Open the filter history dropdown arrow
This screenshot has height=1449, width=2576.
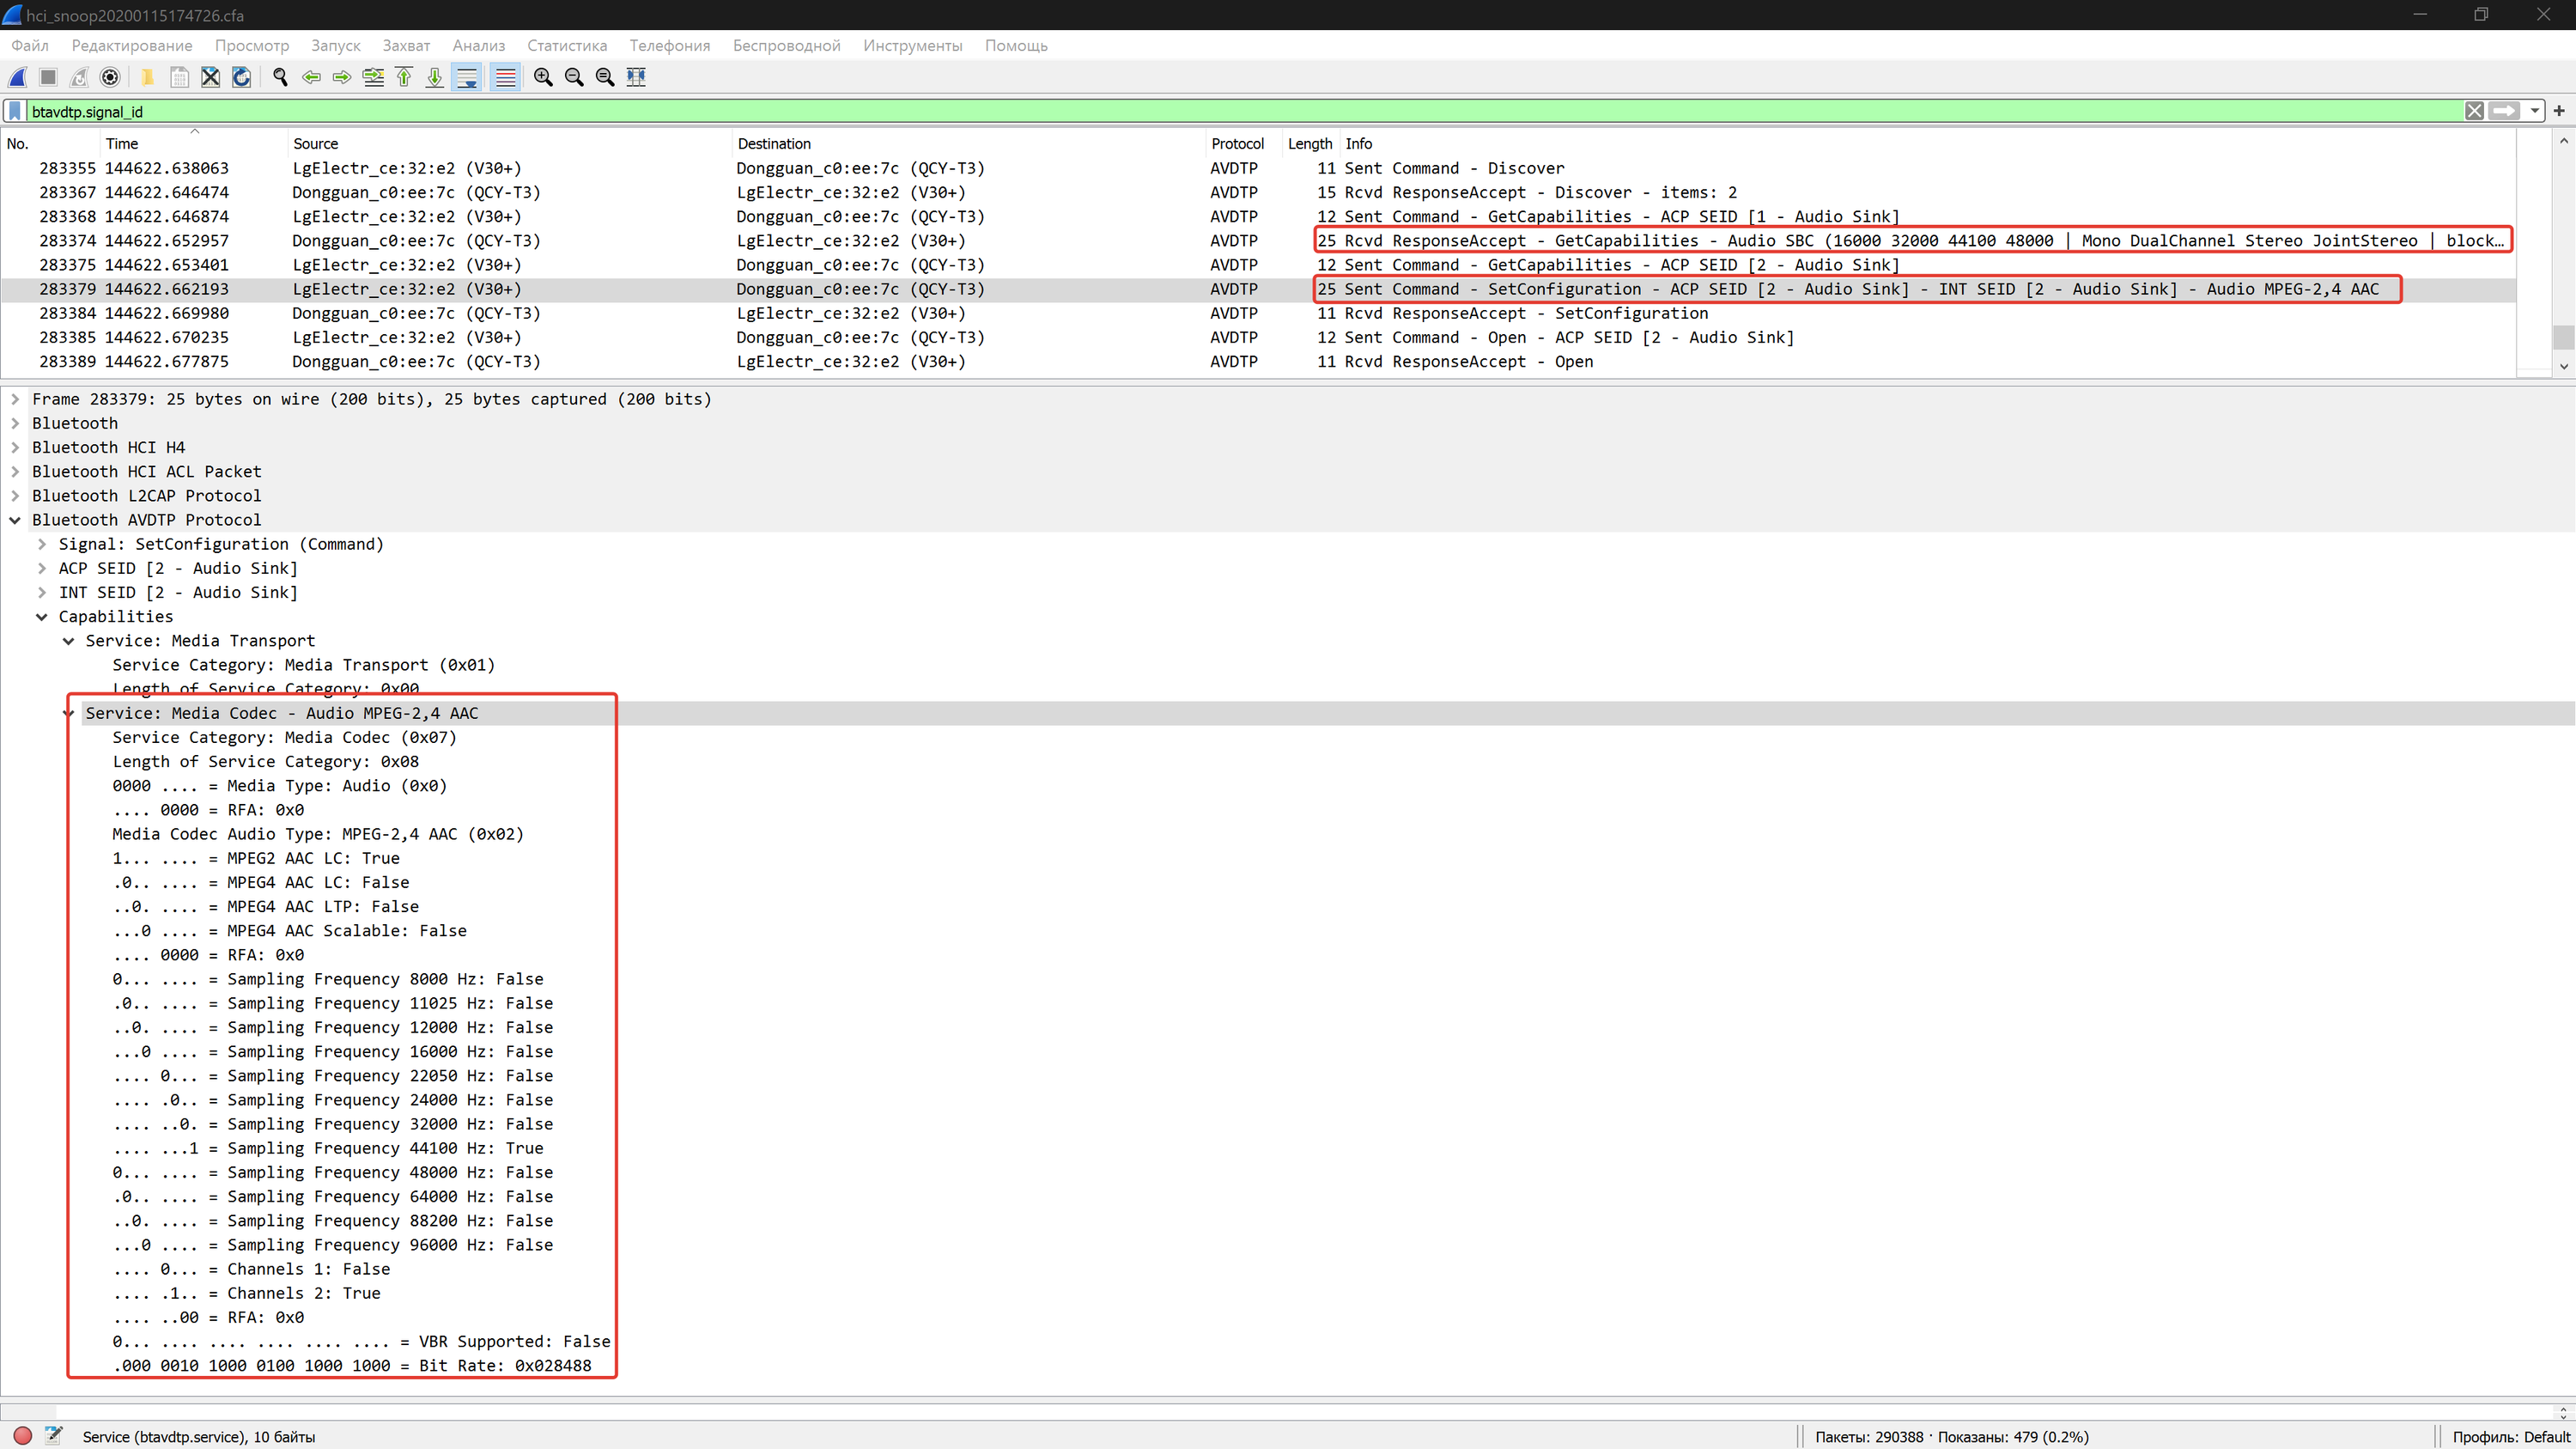(x=2535, y=111)
